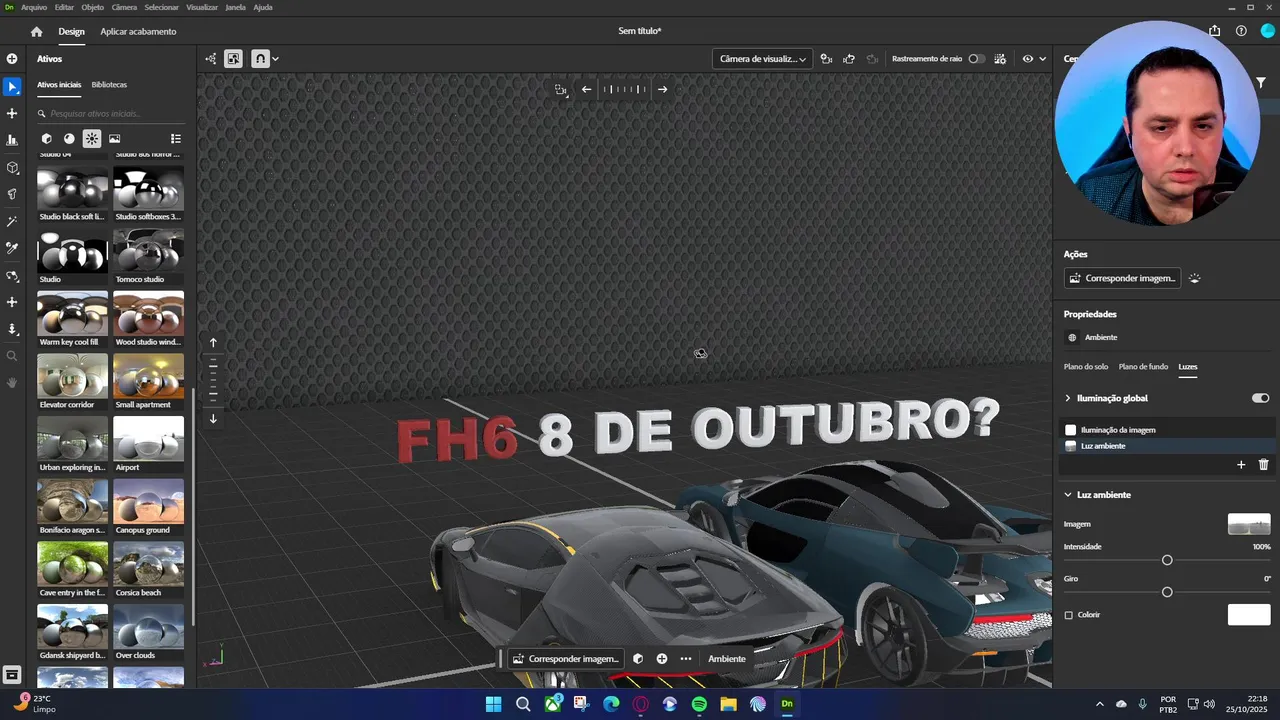Open the help question mark icon
Viewport: 1280px width, 720px height.
1241,31
